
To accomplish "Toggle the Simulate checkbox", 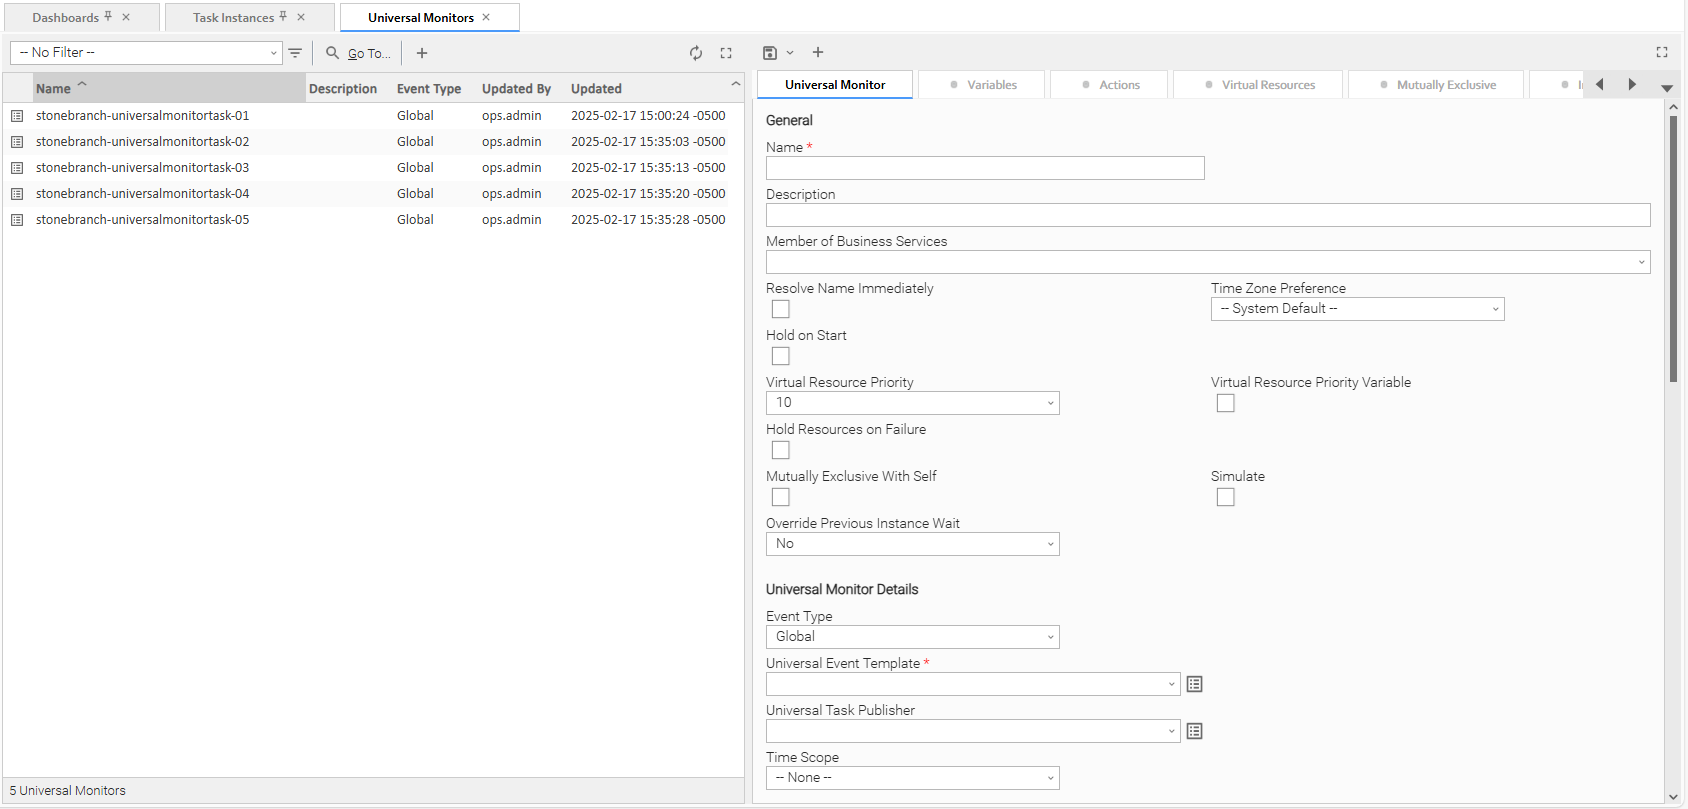I will pyautogui.click(x=1225, y=497).
